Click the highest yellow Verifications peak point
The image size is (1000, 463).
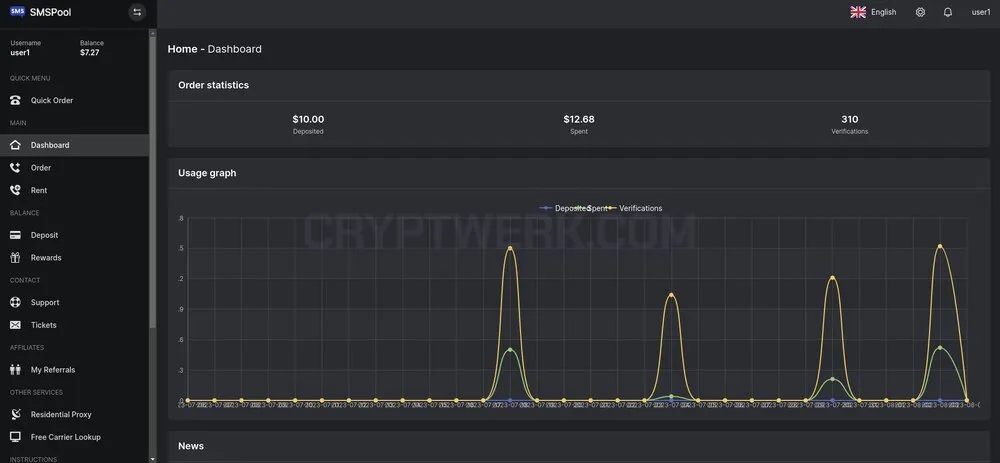point(939,246)
